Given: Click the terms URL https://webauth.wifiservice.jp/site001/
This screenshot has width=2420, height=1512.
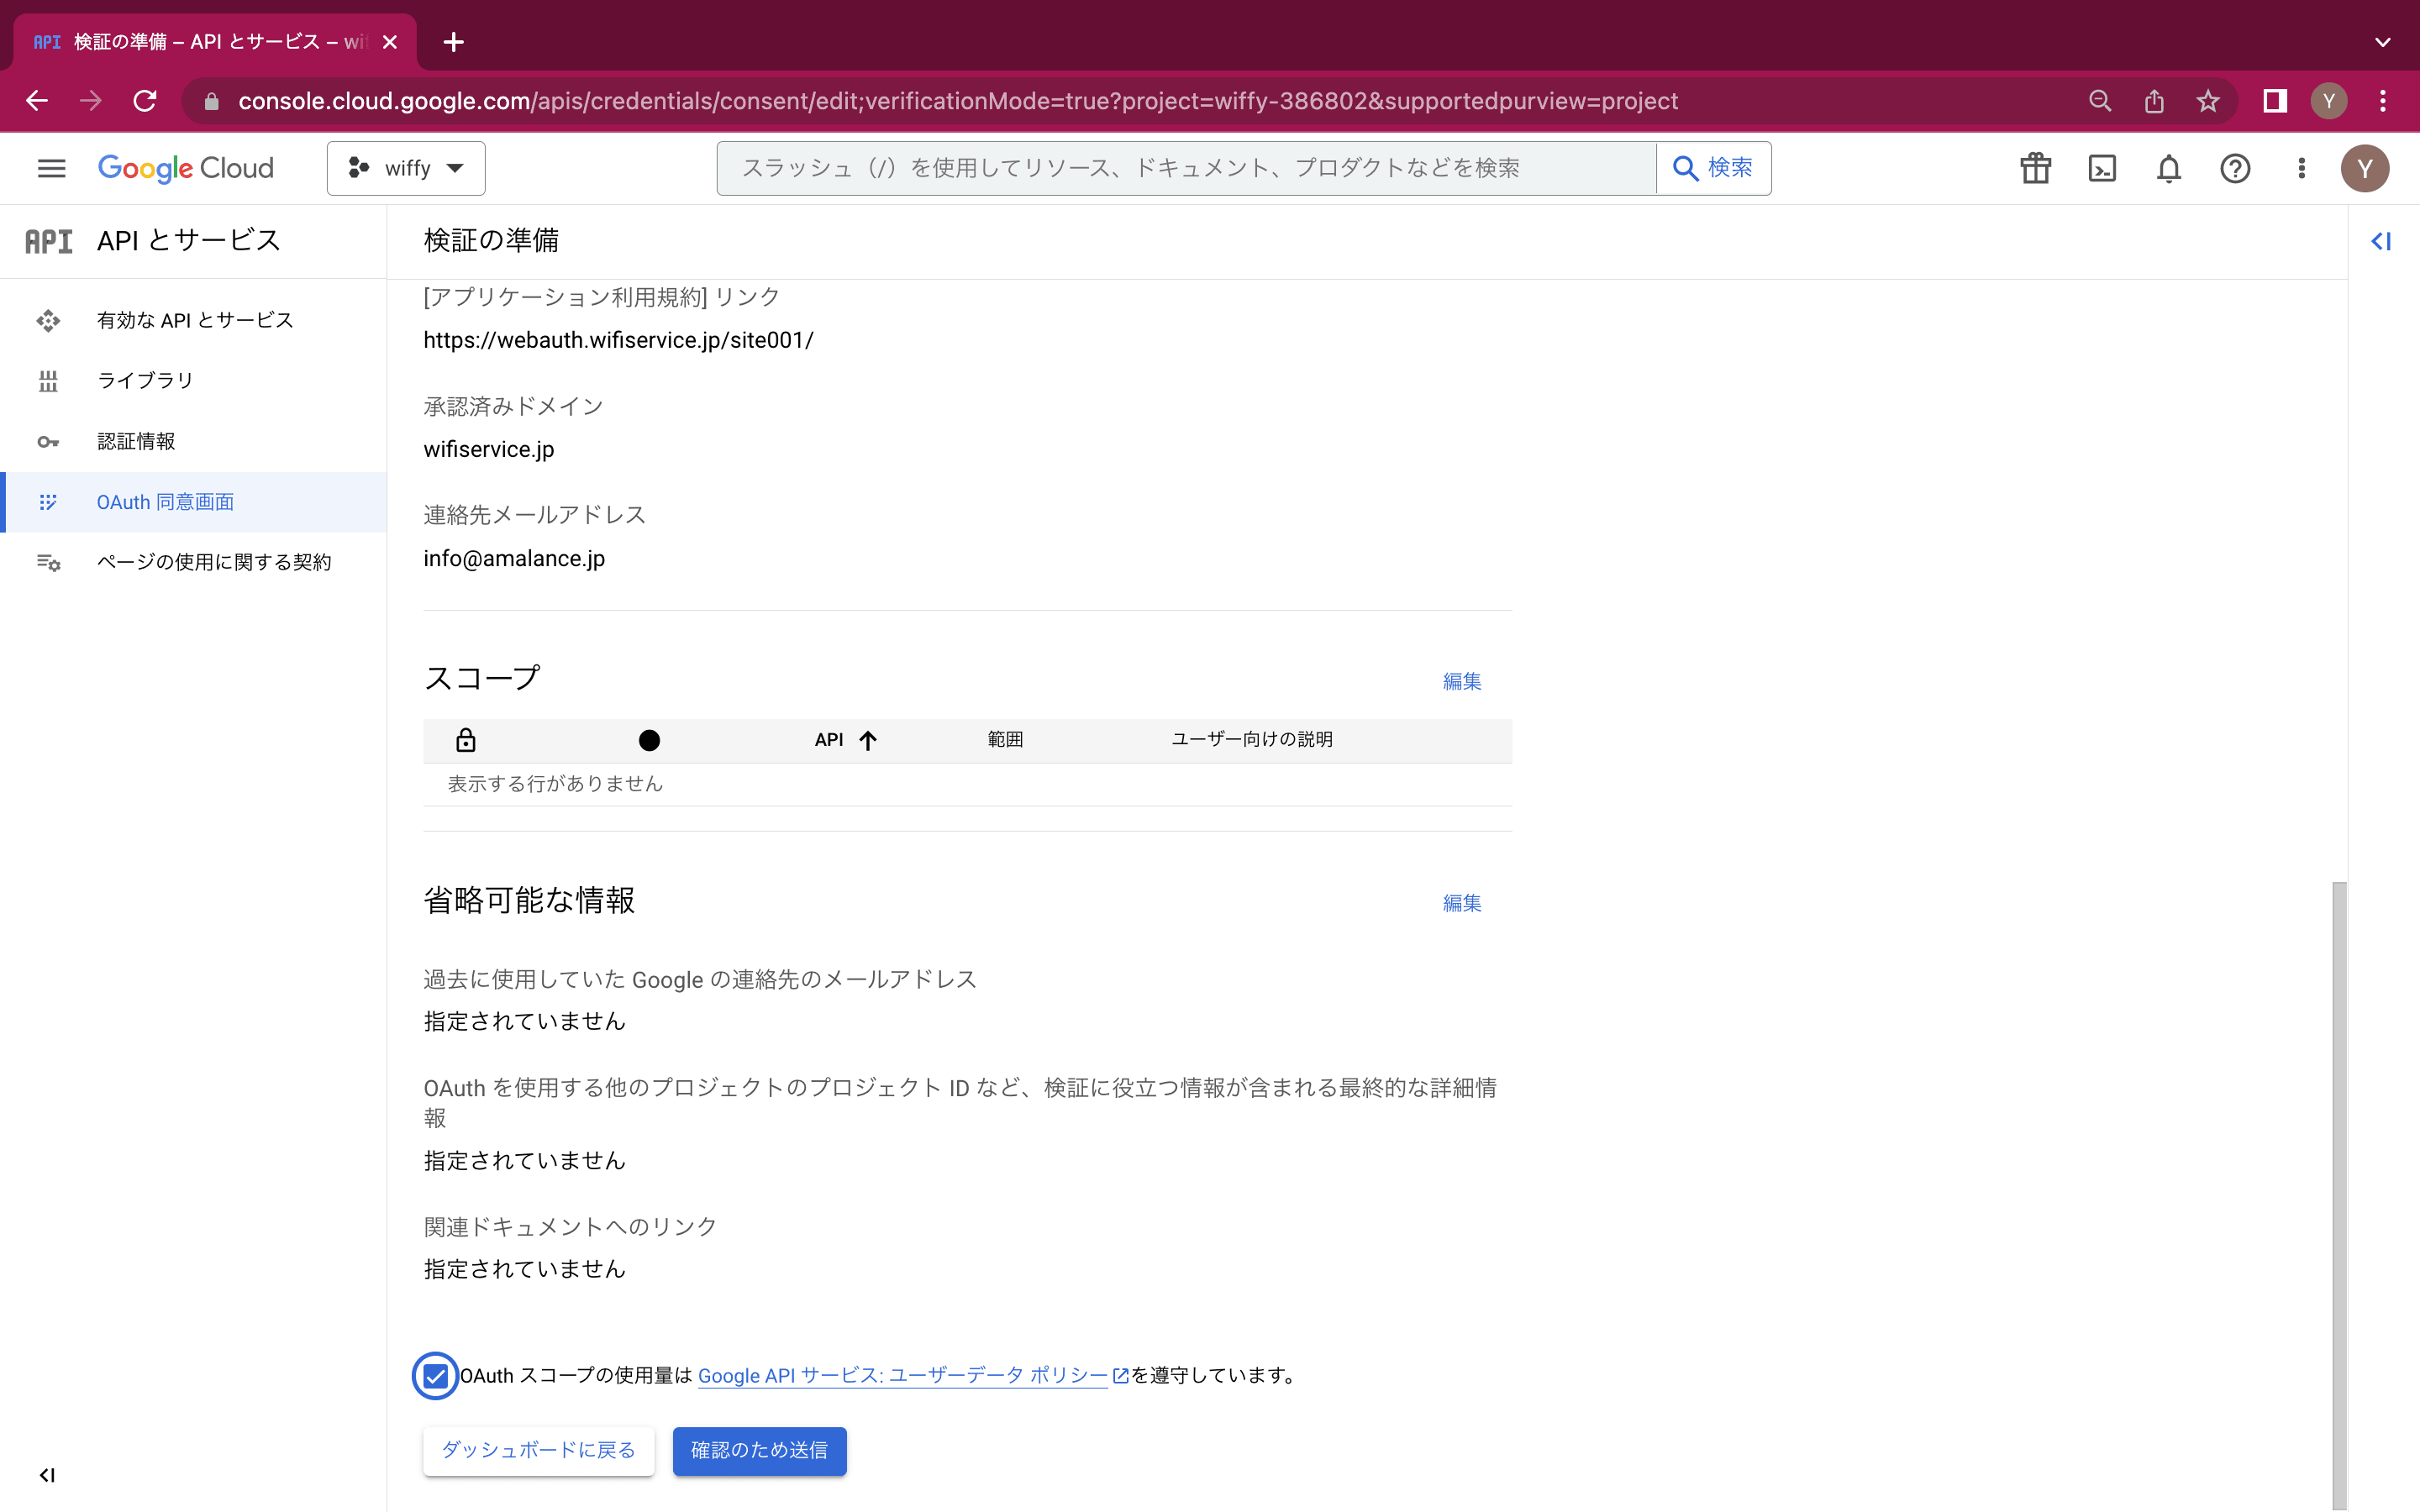Looking at the screenshot, I should [x=618, y=340].
